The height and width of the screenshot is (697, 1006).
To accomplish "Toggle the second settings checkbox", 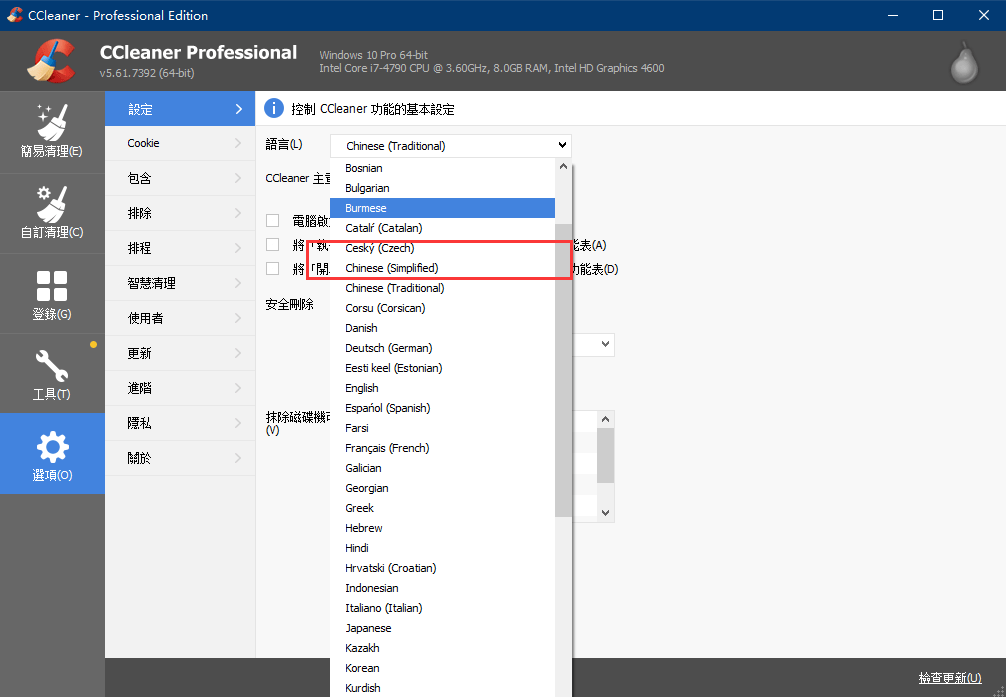I will [272, 244].
